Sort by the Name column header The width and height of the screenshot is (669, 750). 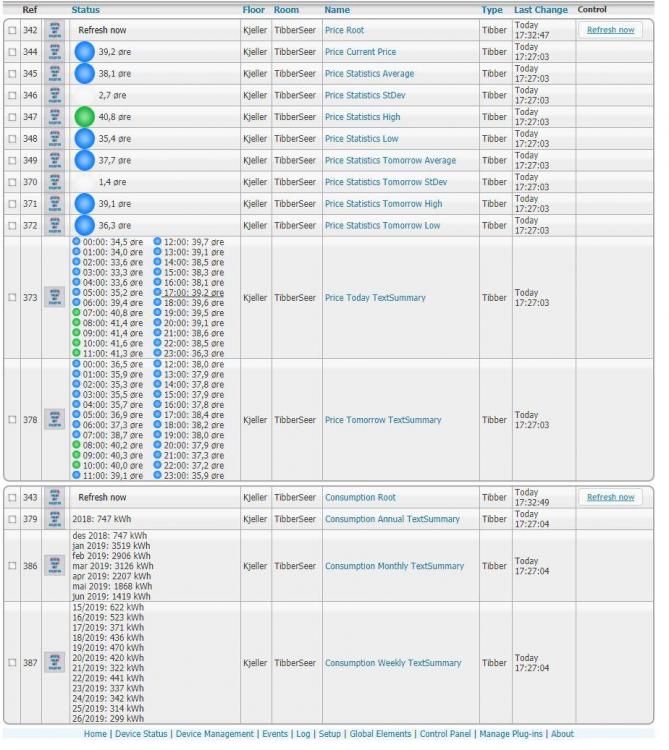[337, 10]
